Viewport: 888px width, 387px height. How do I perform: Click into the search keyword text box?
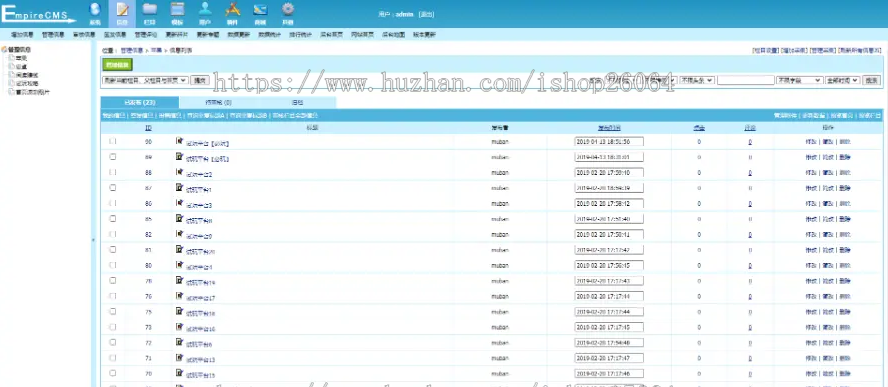pos(745,80)
